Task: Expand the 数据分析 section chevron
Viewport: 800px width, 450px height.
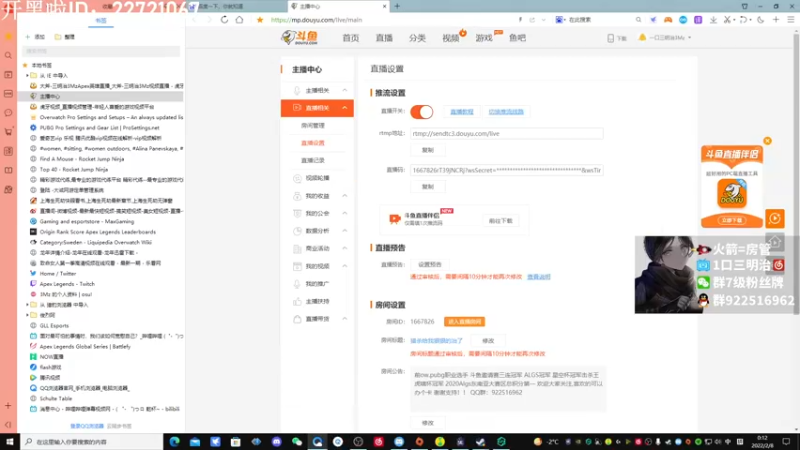Action: click(345, 231)
